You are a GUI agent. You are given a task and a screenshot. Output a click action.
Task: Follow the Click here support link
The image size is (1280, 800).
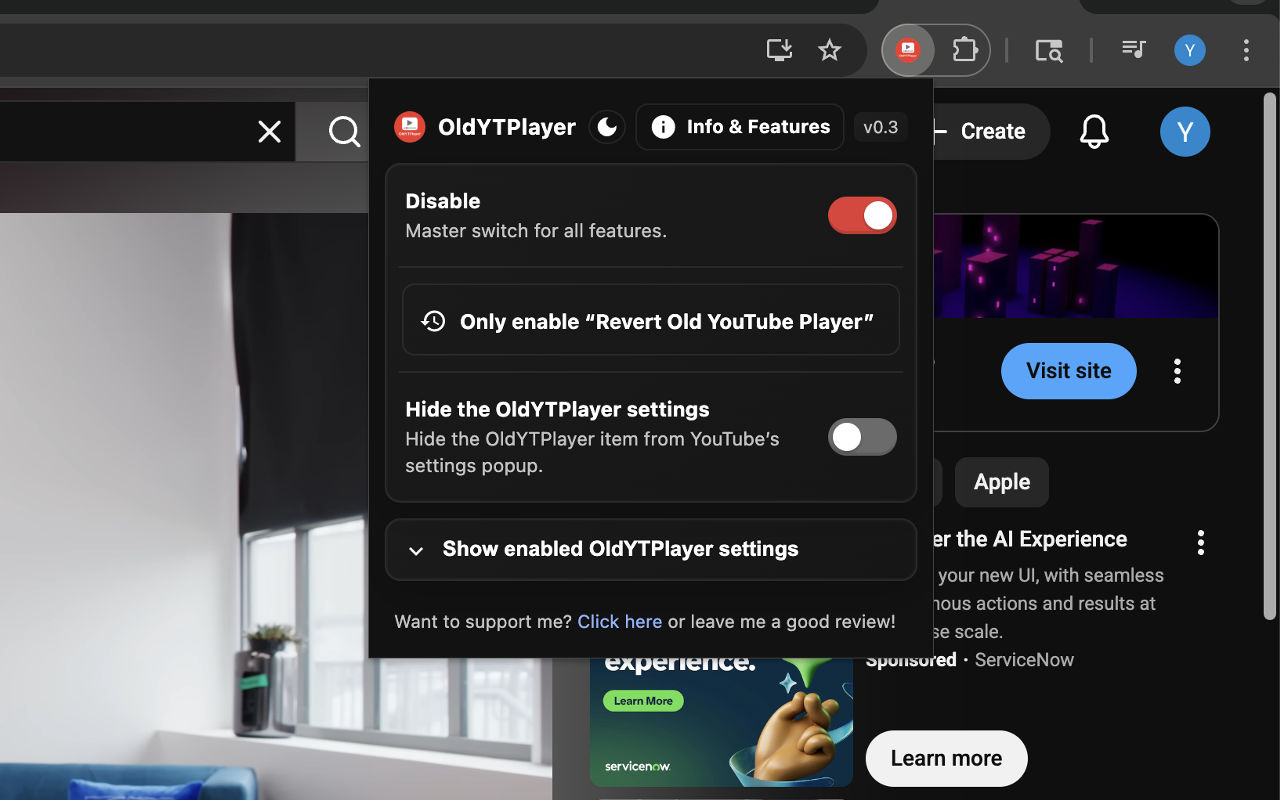coord(619,621)
